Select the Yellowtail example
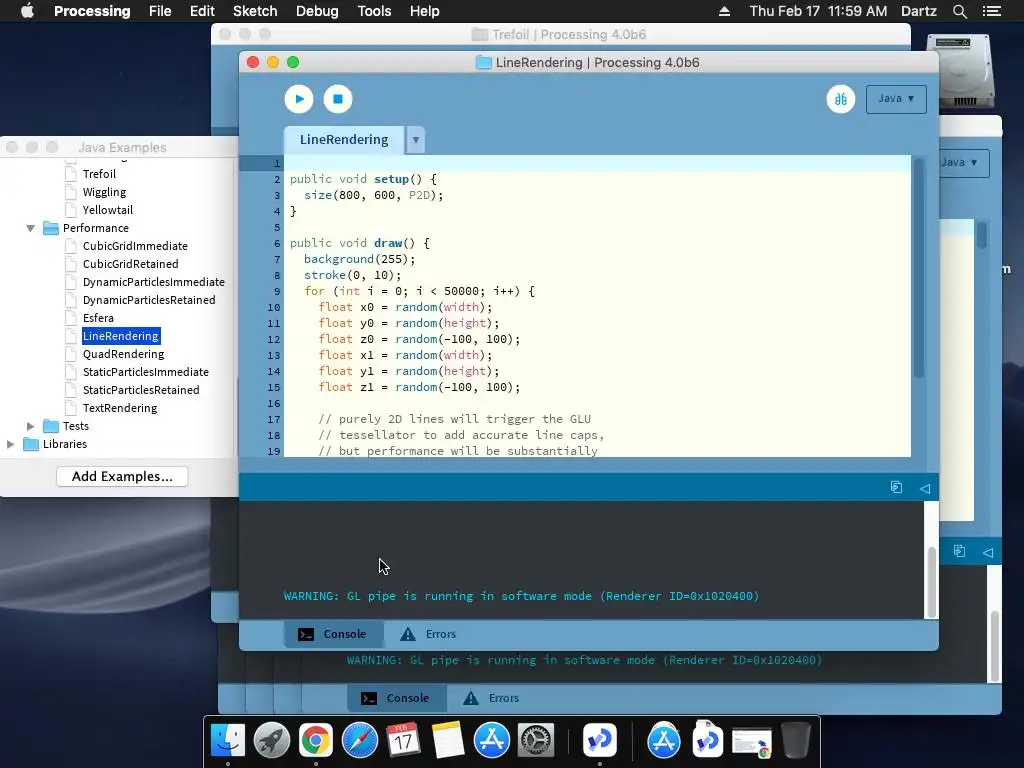The width and height of the screenshot is (1024, 768). click(108, 210)
